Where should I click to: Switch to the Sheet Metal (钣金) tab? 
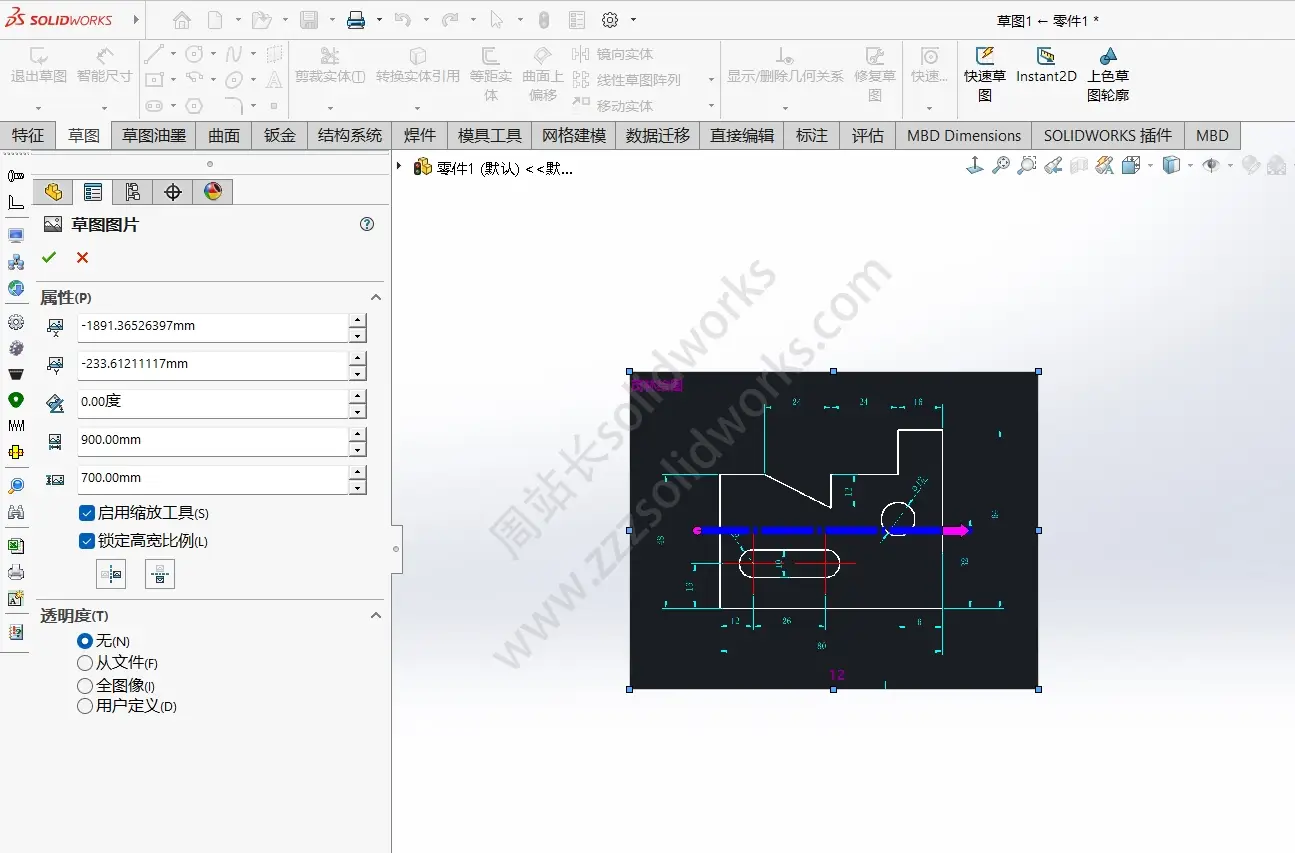pos(280,135)
